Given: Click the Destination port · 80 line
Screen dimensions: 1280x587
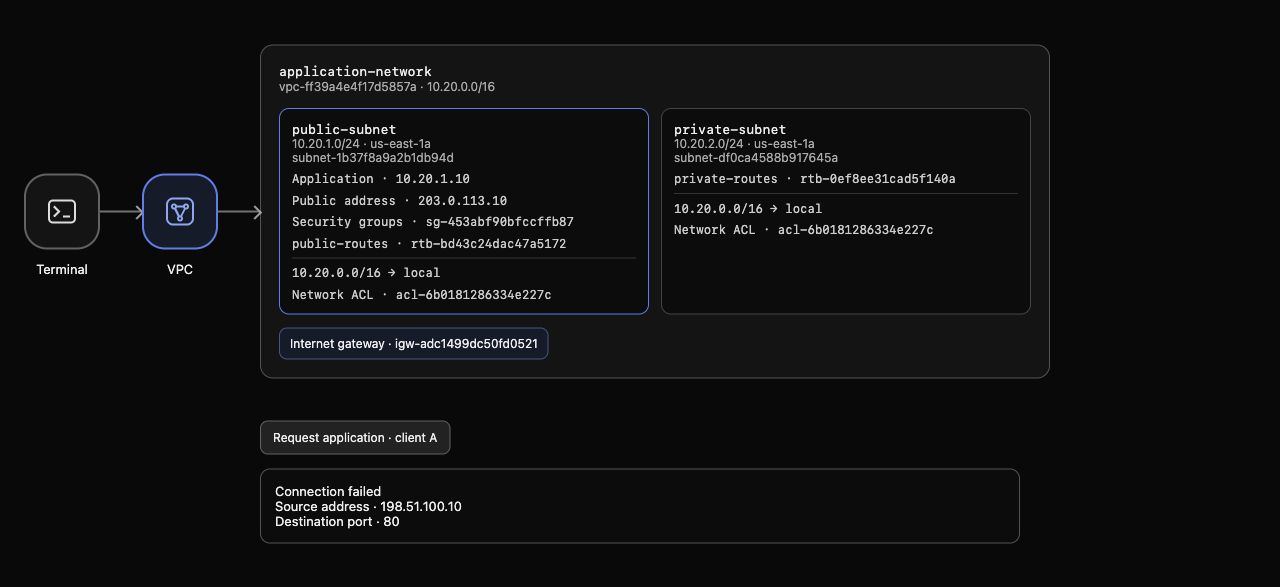Looking at the screenshot, I should pos(337,522).
